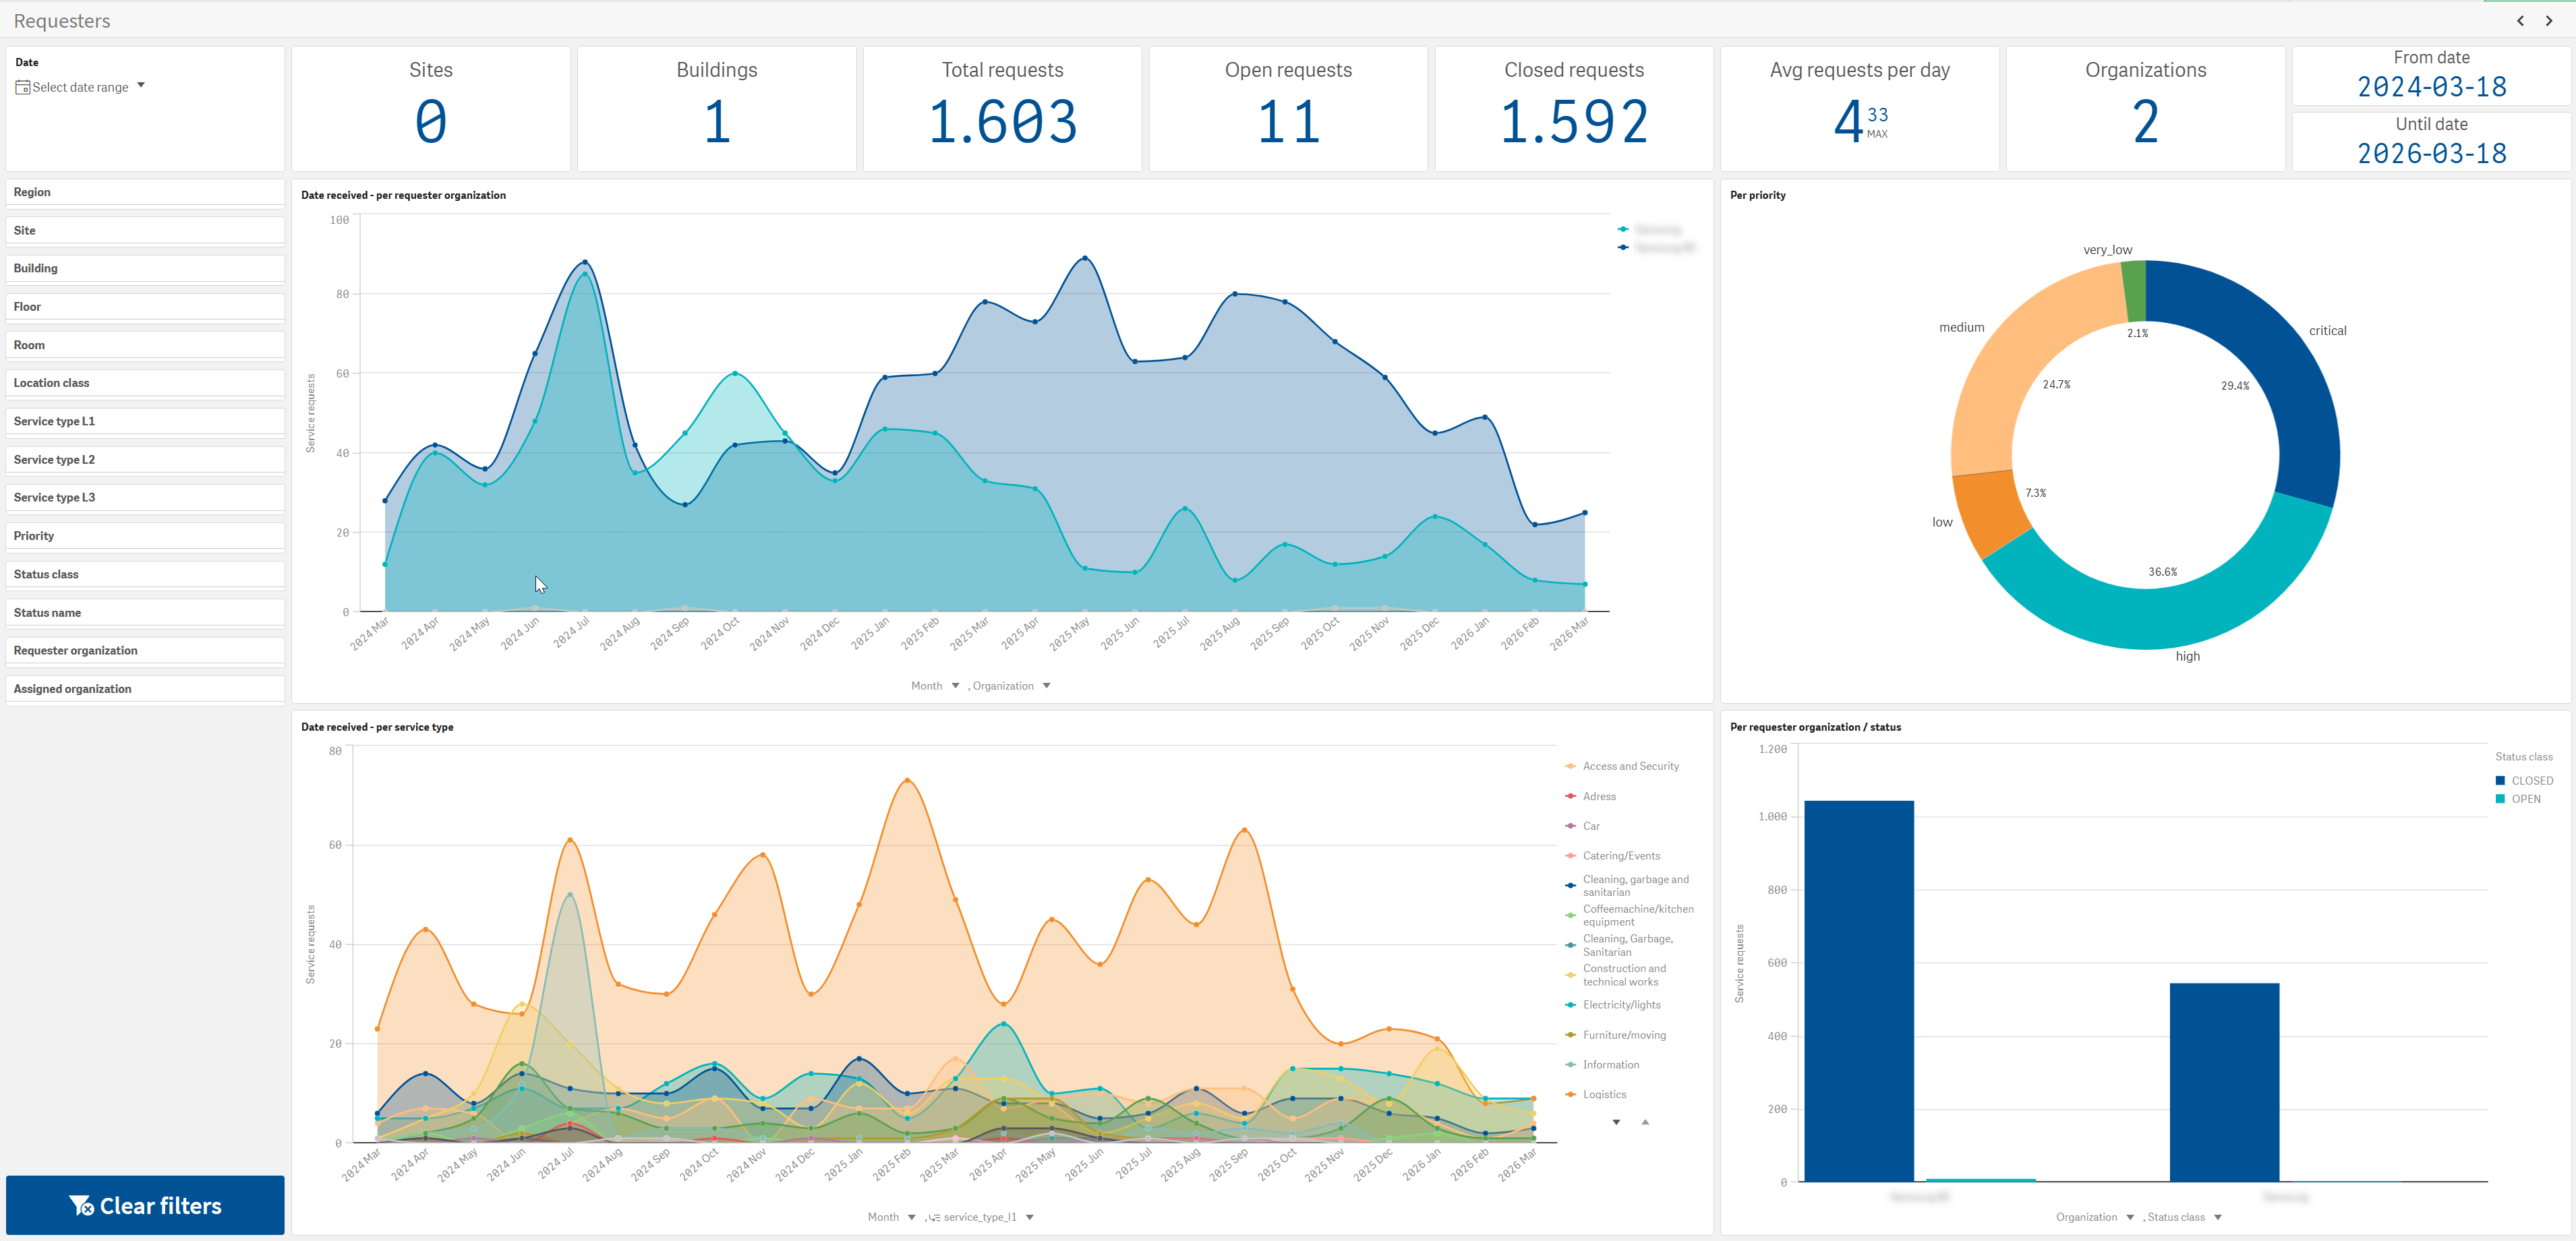Go to the previous sheet arrow
Viewport: 2576px width, 1241px height.
click(x=2520, y=21)
